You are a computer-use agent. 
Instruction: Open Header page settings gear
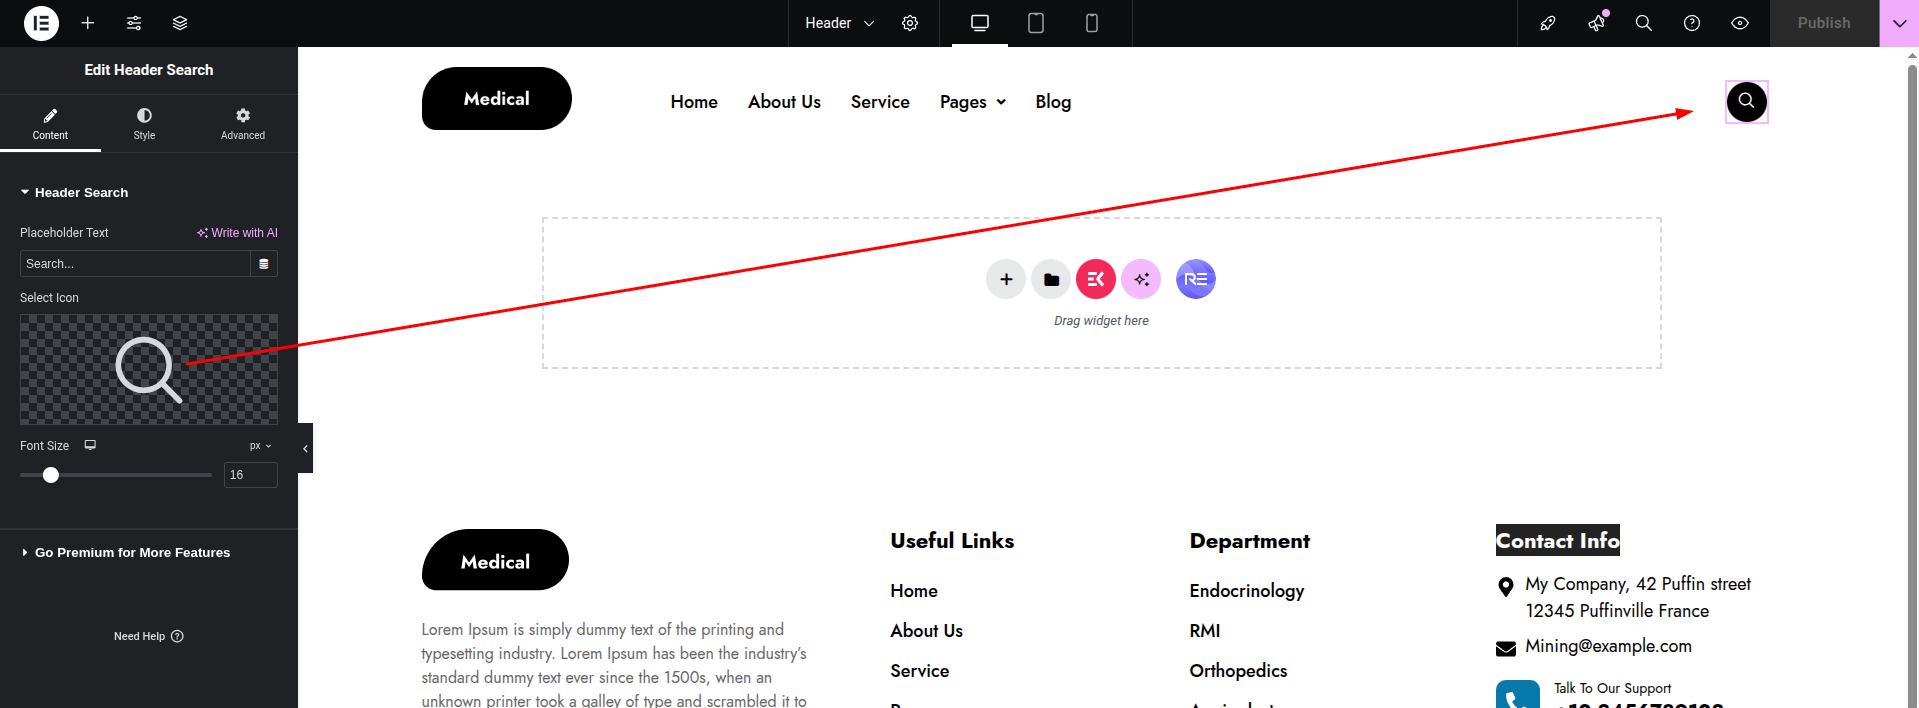tap(910, 23)
